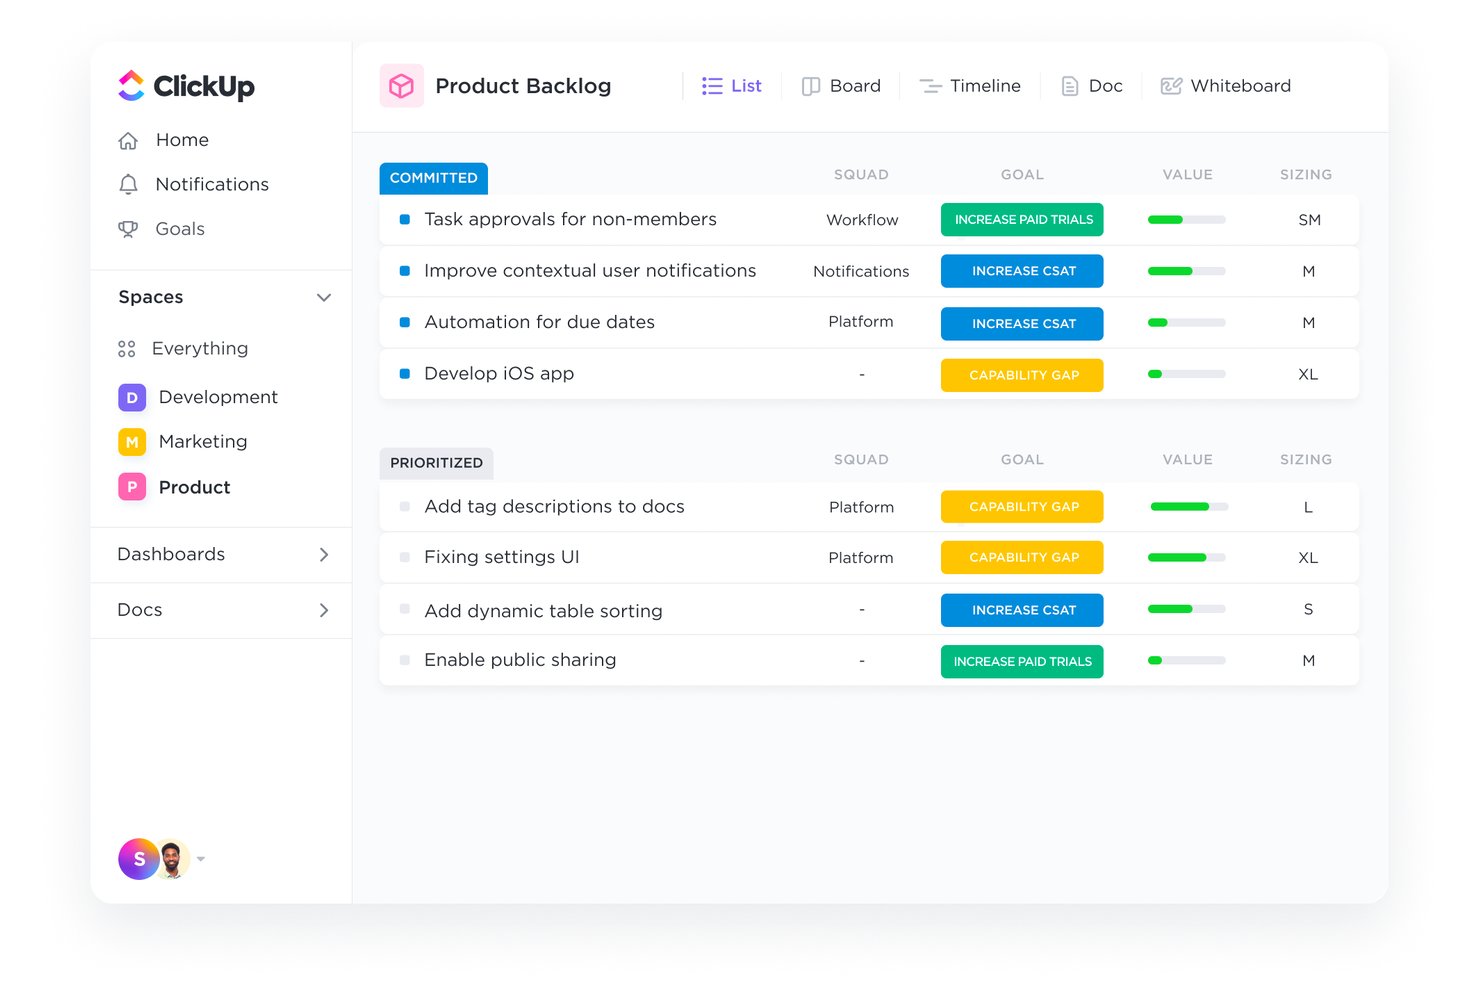Switch to the Doc tab
The width and height of the screenshot is (1480, 987).
(1092, 86)
